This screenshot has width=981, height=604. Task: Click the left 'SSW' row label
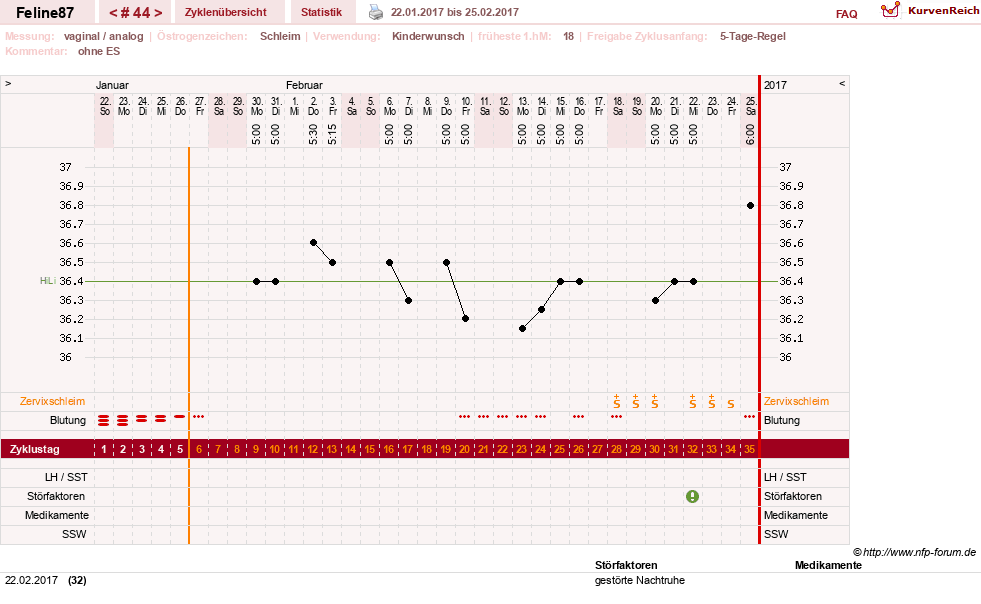[x=74, y=534]
